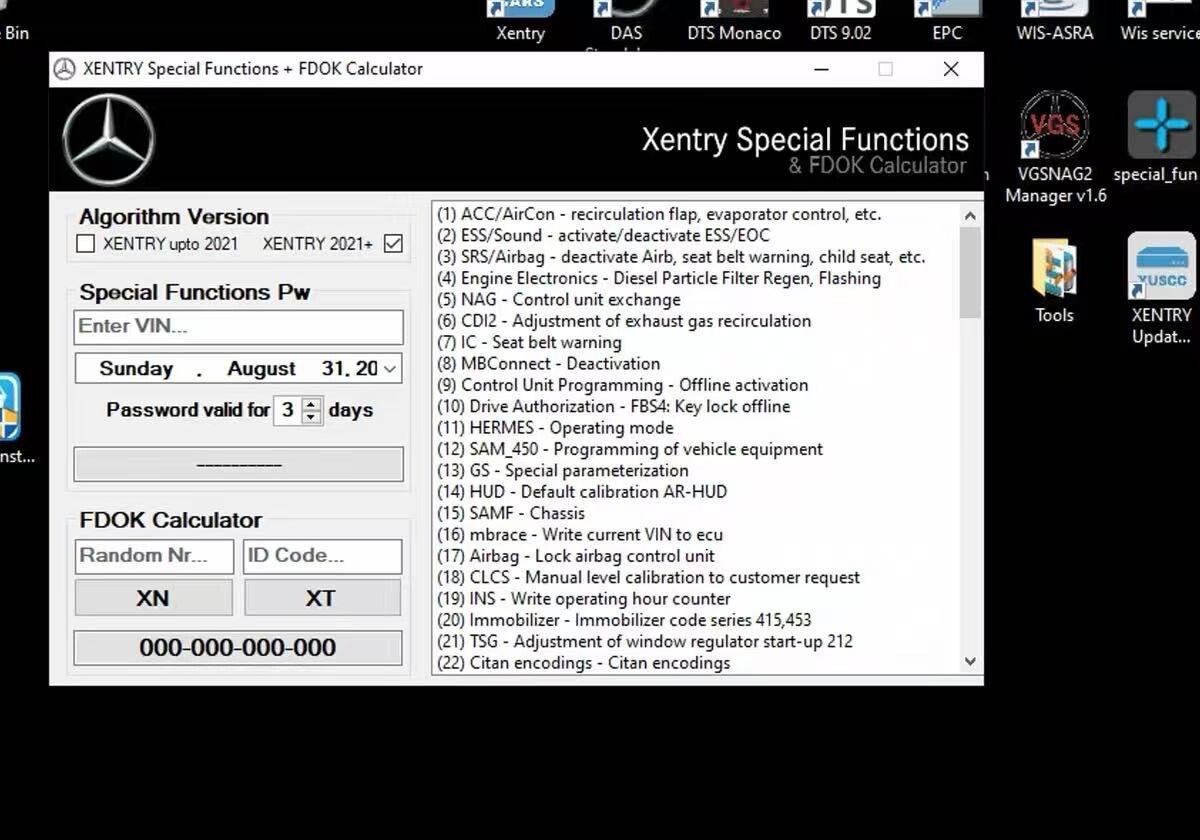Viewport: 1200px width, 840px height.
Task: Open the DAS desktop shortcut
Action: pyautogui.click(x=626, y=22)
